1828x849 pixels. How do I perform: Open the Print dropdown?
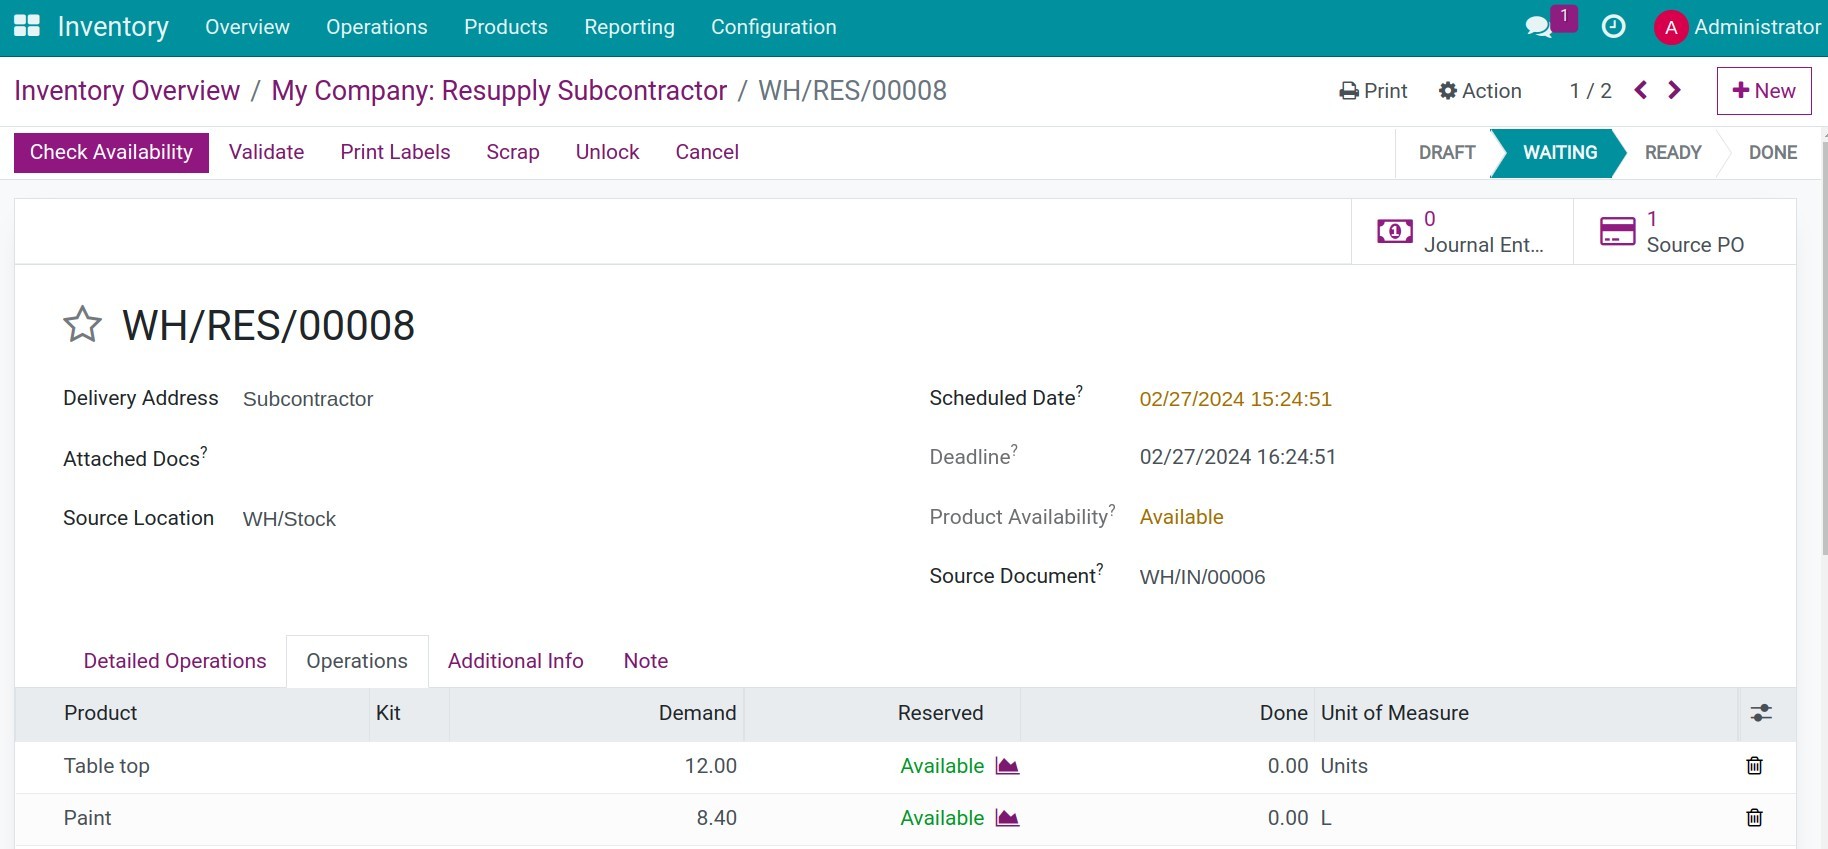[1373, 91]
